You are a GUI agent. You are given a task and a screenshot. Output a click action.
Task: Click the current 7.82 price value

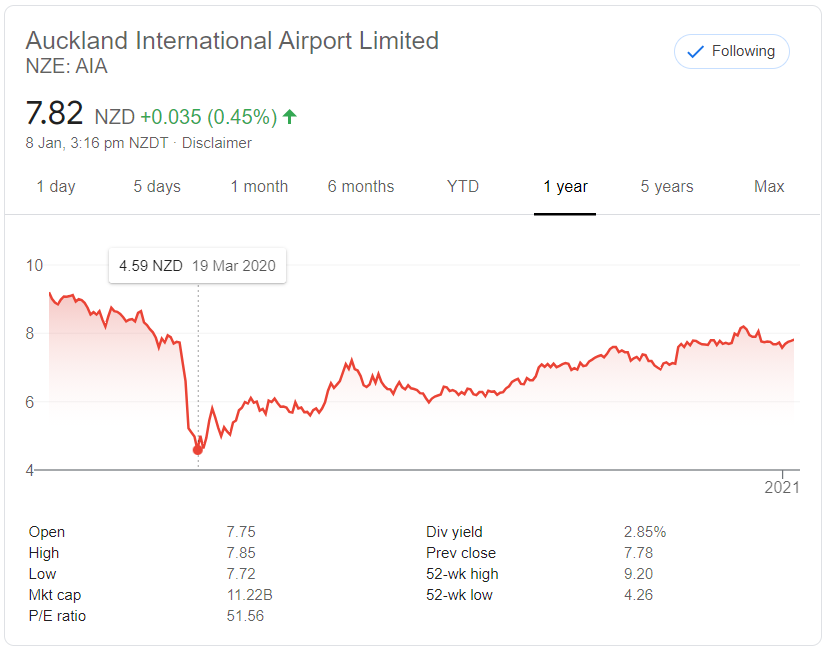pos(54,113)
